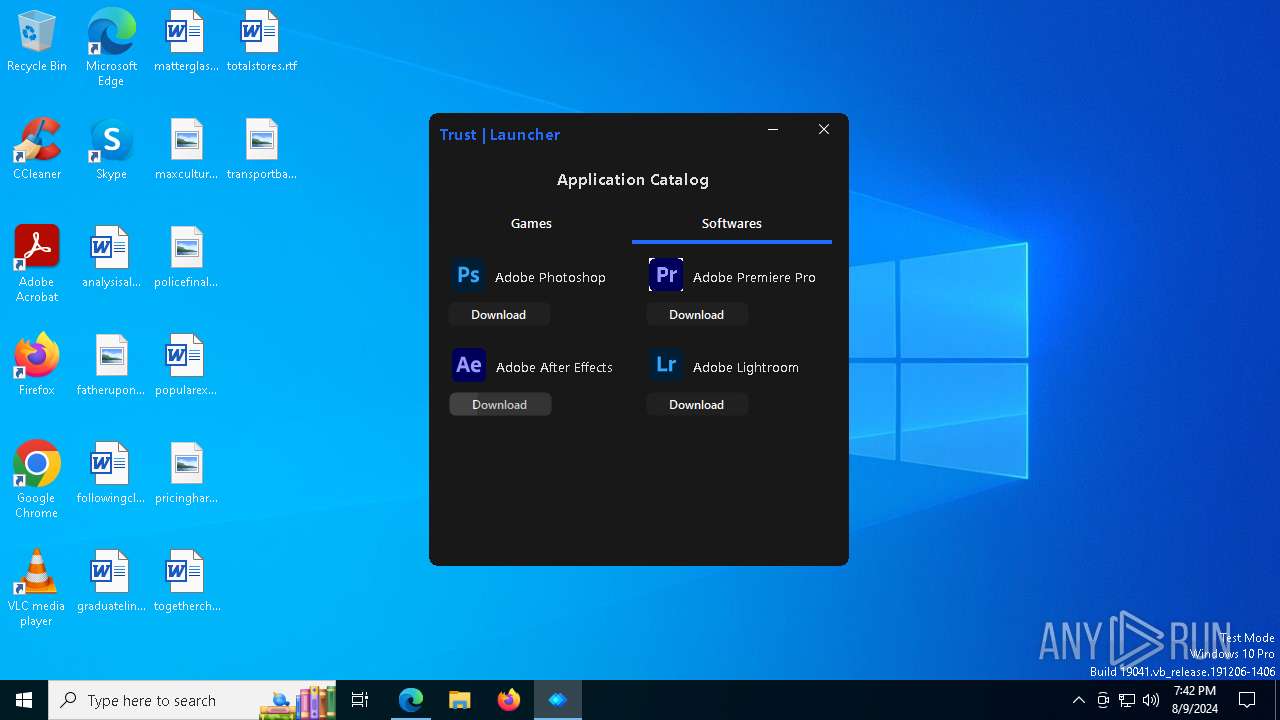Show hidden system tray icons
The image size is (1280, 720).
click(1078, 700)
